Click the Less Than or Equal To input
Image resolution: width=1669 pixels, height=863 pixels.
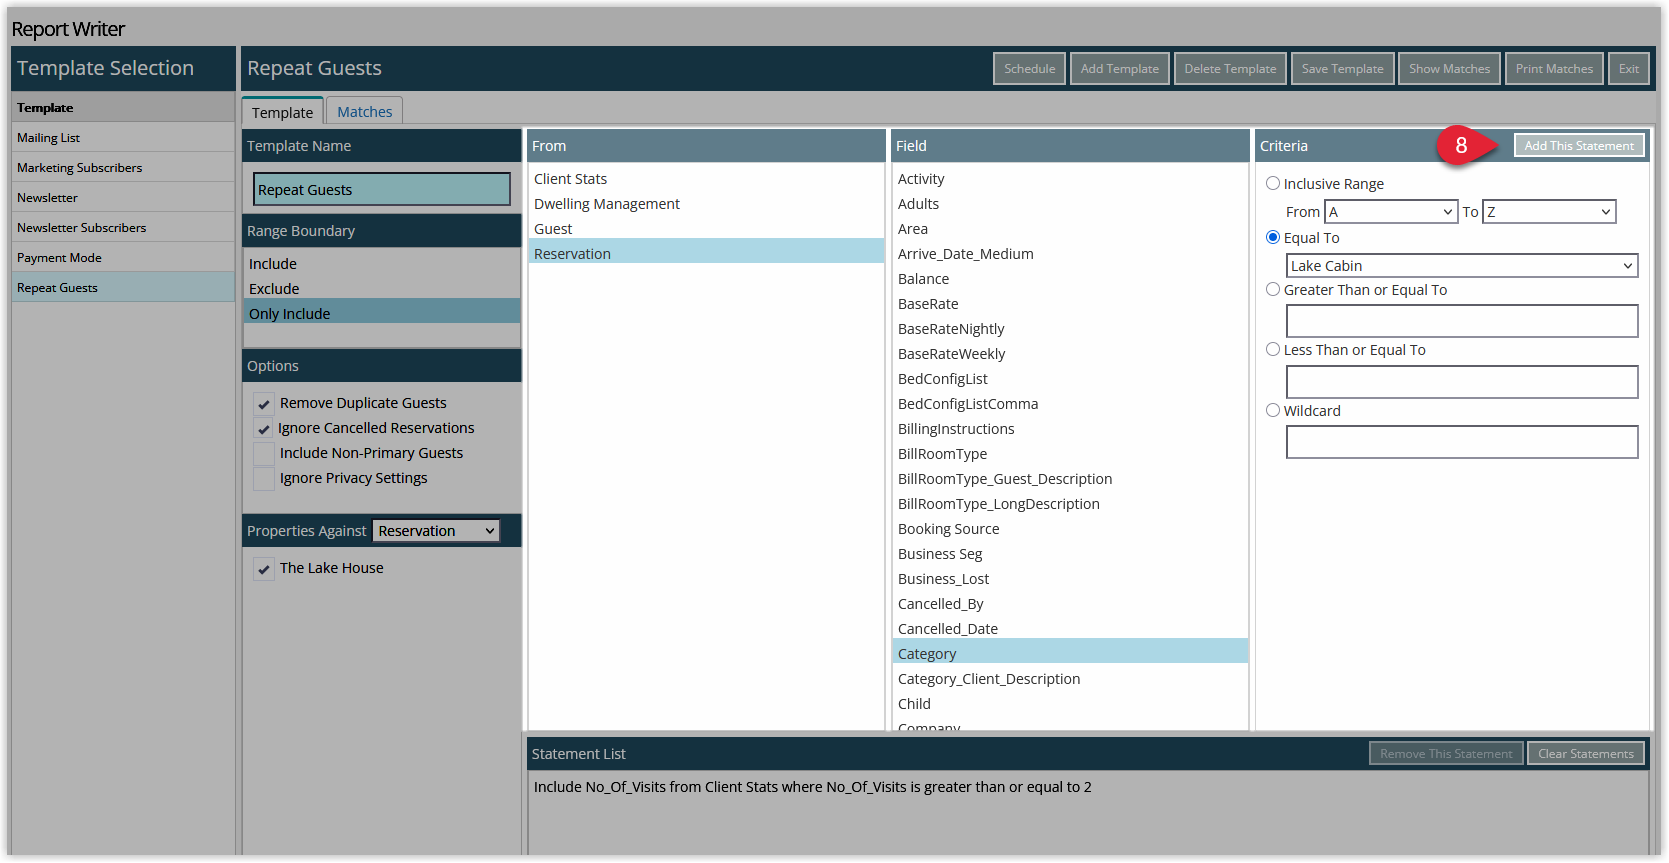tap(1462, 382)
